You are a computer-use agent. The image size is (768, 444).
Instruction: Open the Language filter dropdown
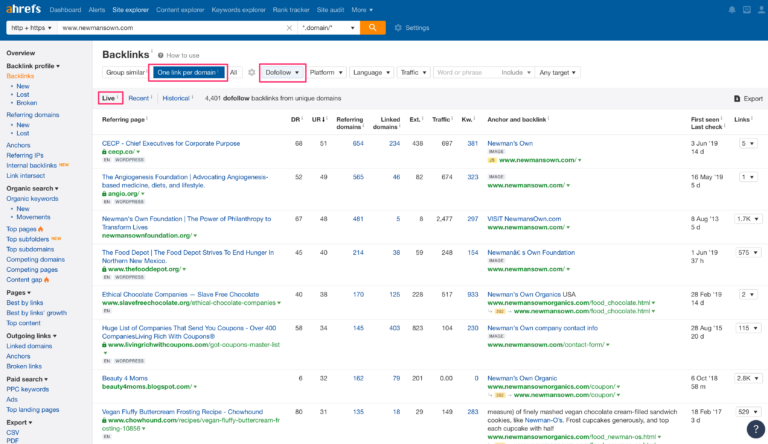click(x=371, y=73)
